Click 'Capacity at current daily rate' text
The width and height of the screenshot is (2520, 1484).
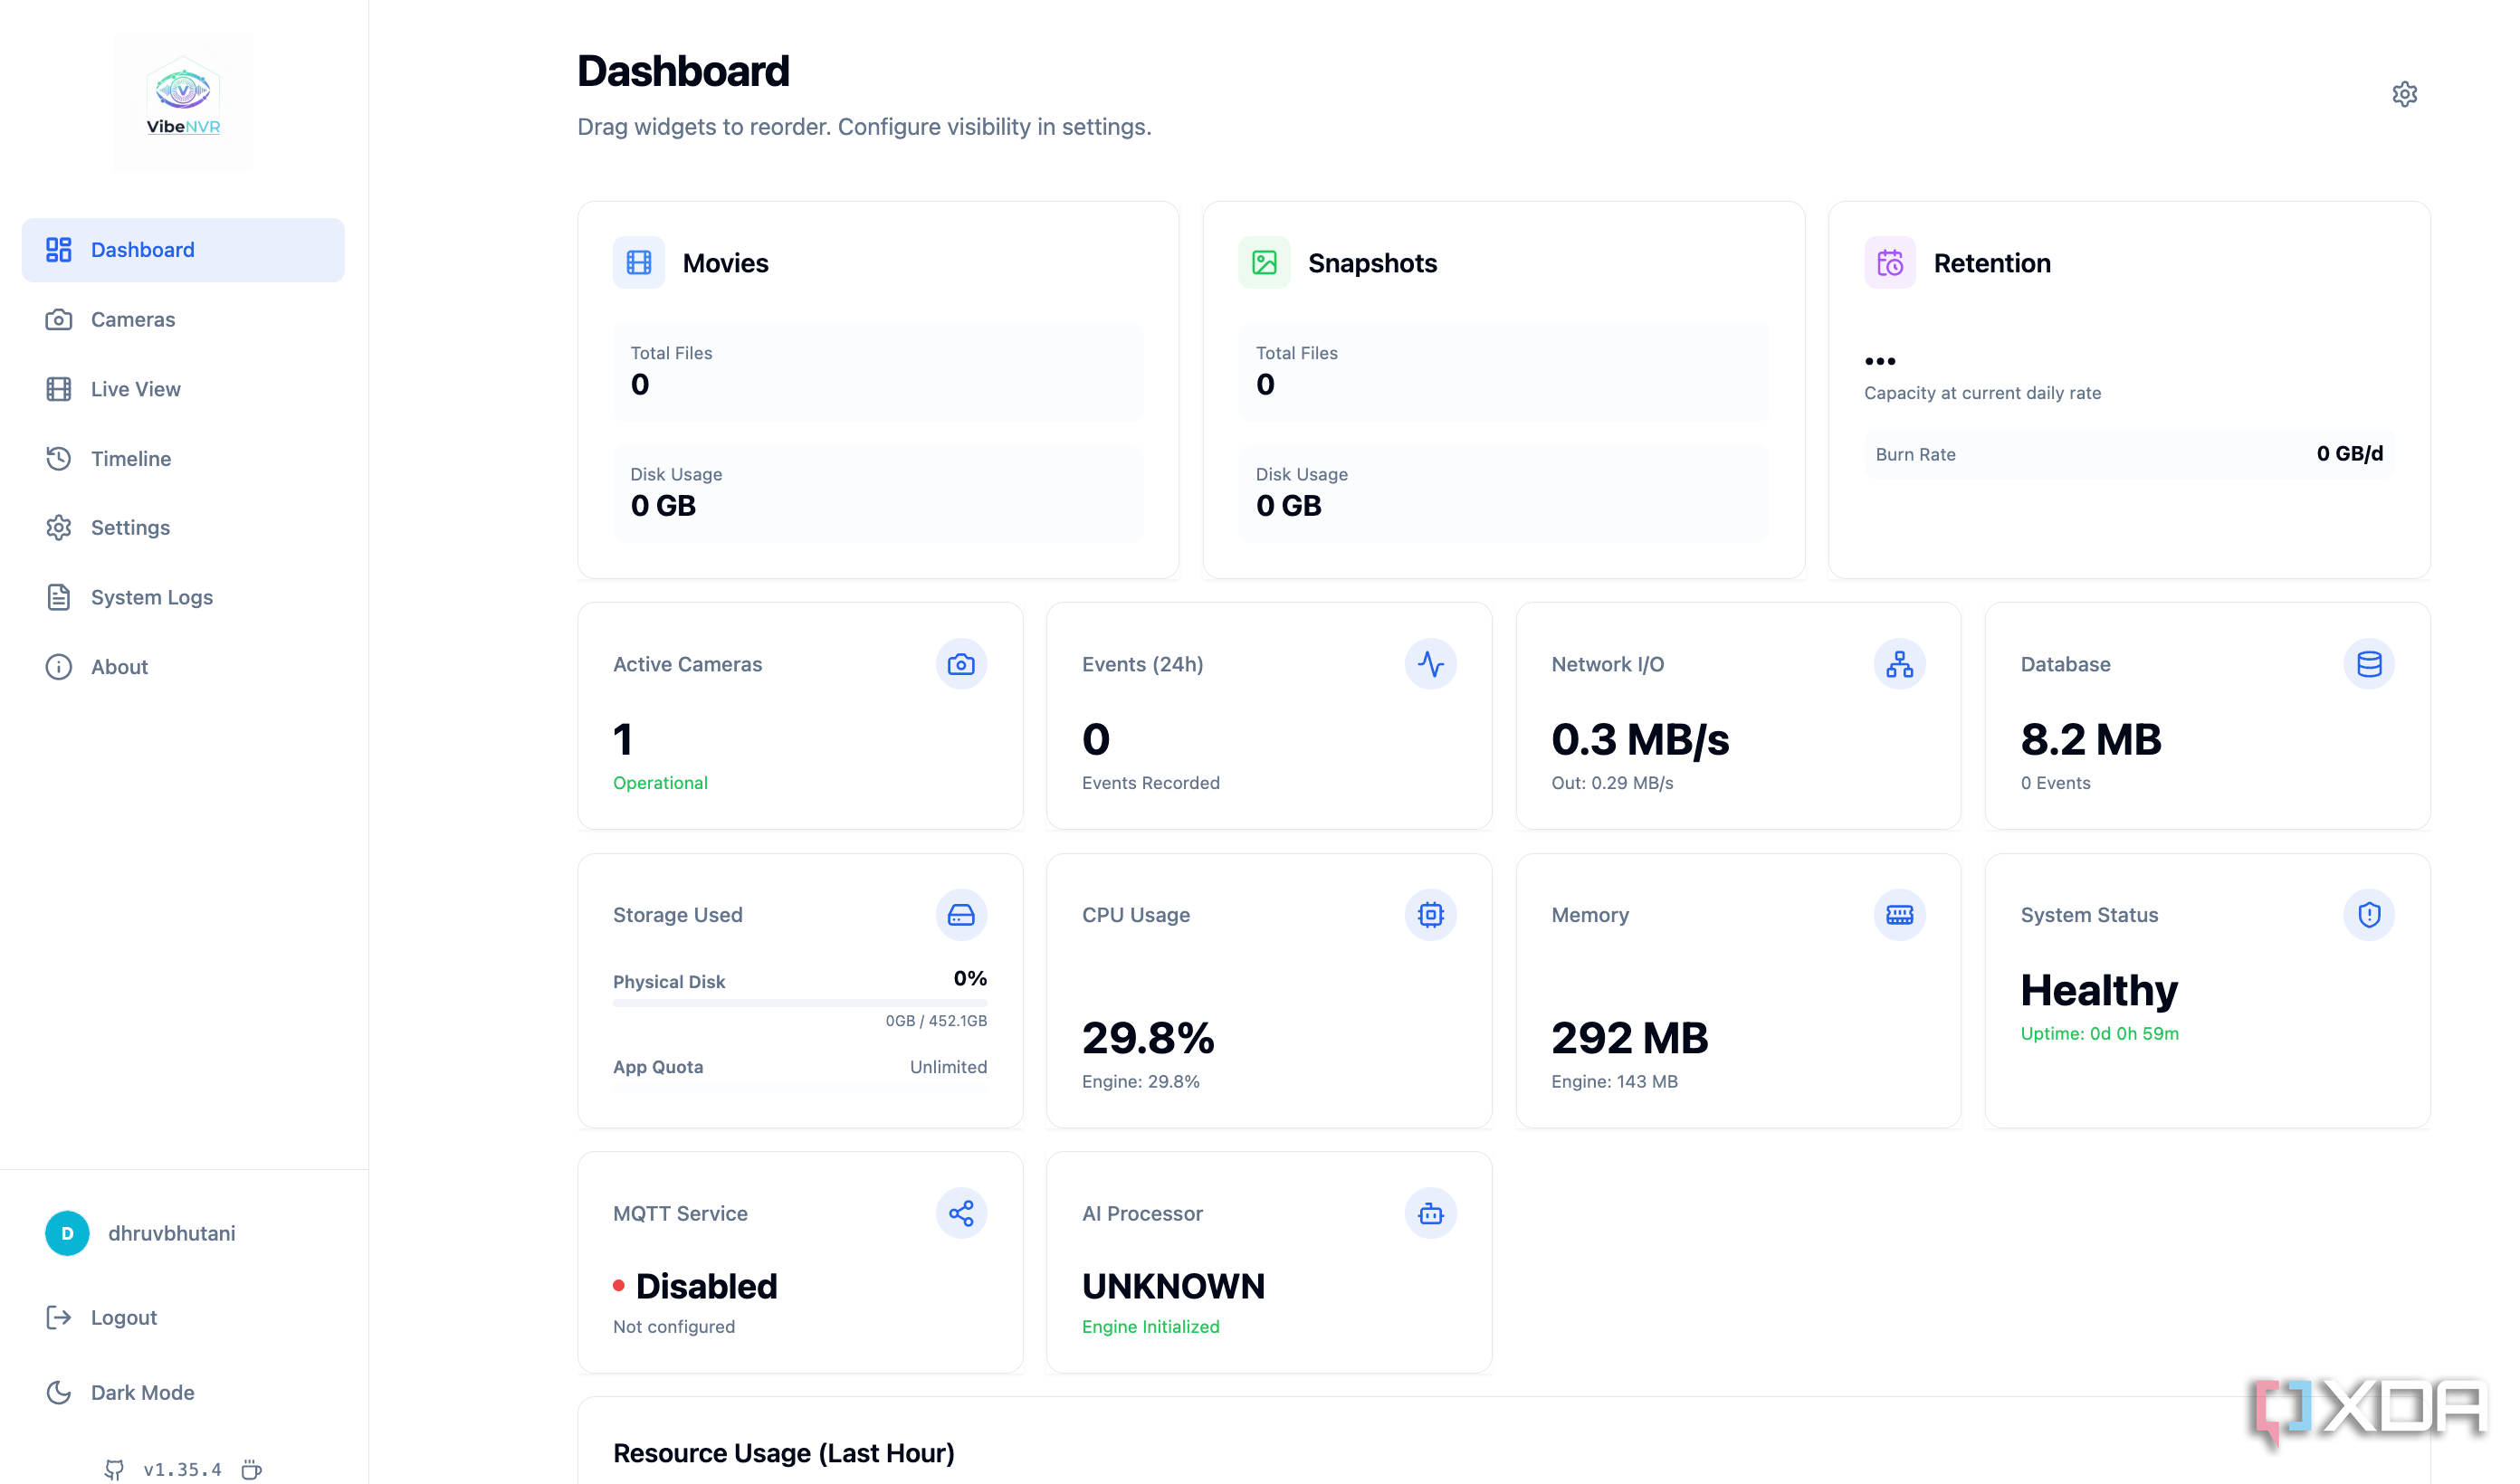pyautogui.click(x=1982, y=393)
